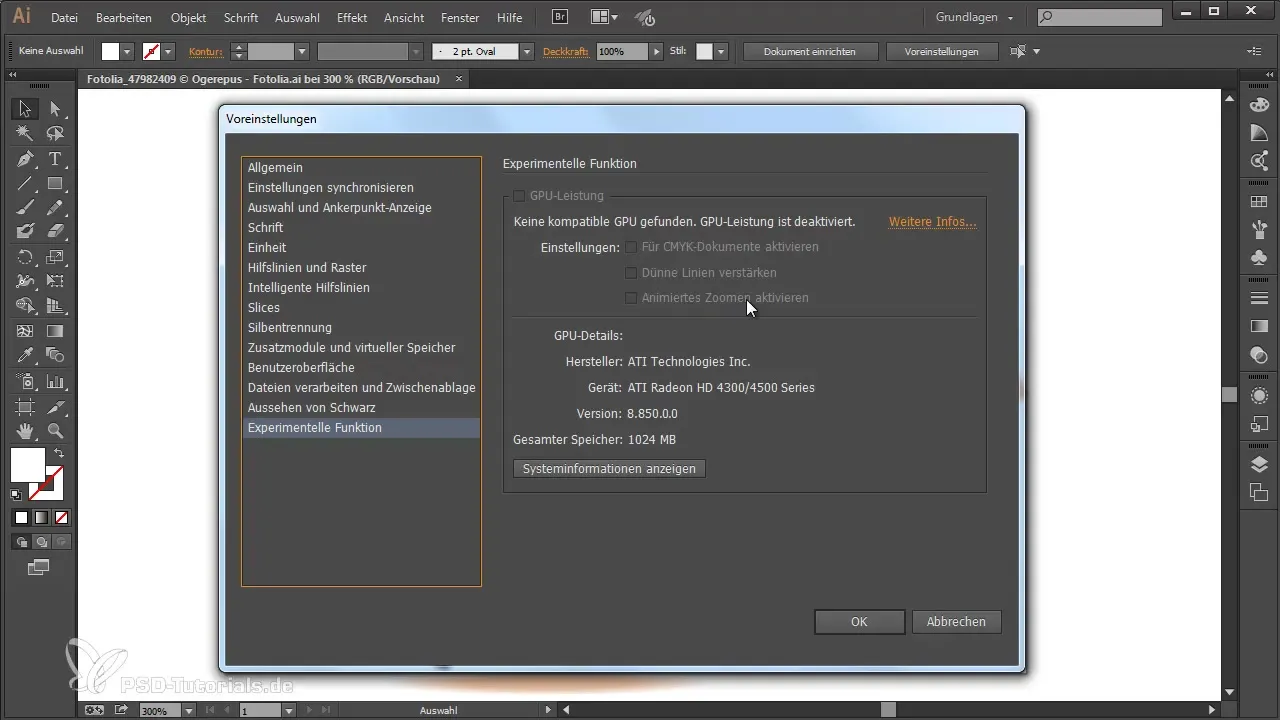Viewport: 1280px width, 720px height.
Task: Click the OK button
Action: [859, 621]
